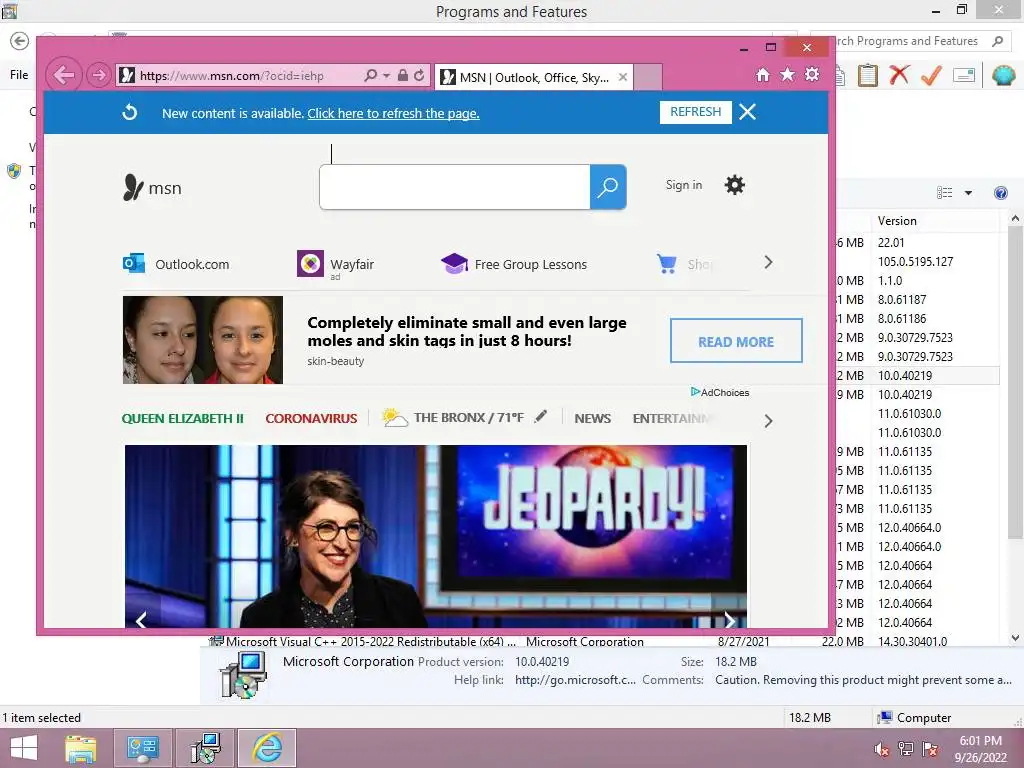Click the muted volume tray icon

pyautogui.click(x=882, y=749)
